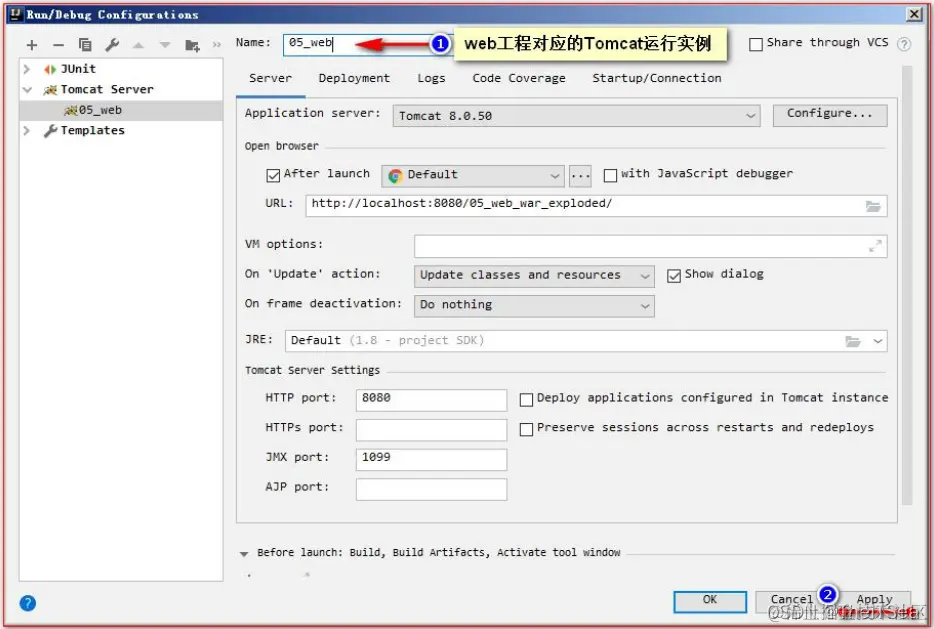
Task: Close the Run/Debug Configurations dialog
Action: 914,14
